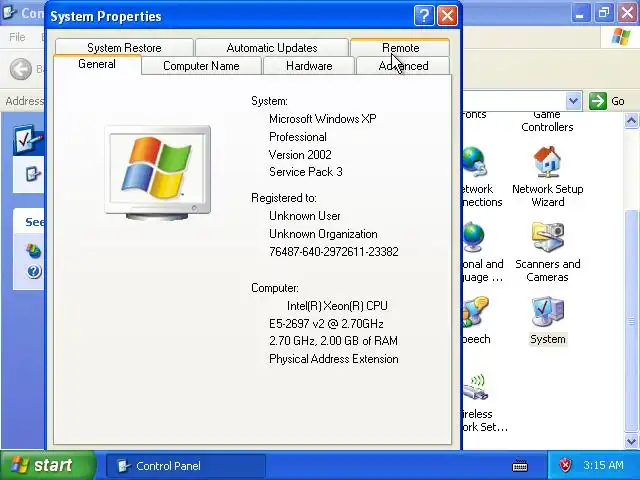Click the Windows flag logo in Control Panel
The image size is (640, 480).
(621, 37)
